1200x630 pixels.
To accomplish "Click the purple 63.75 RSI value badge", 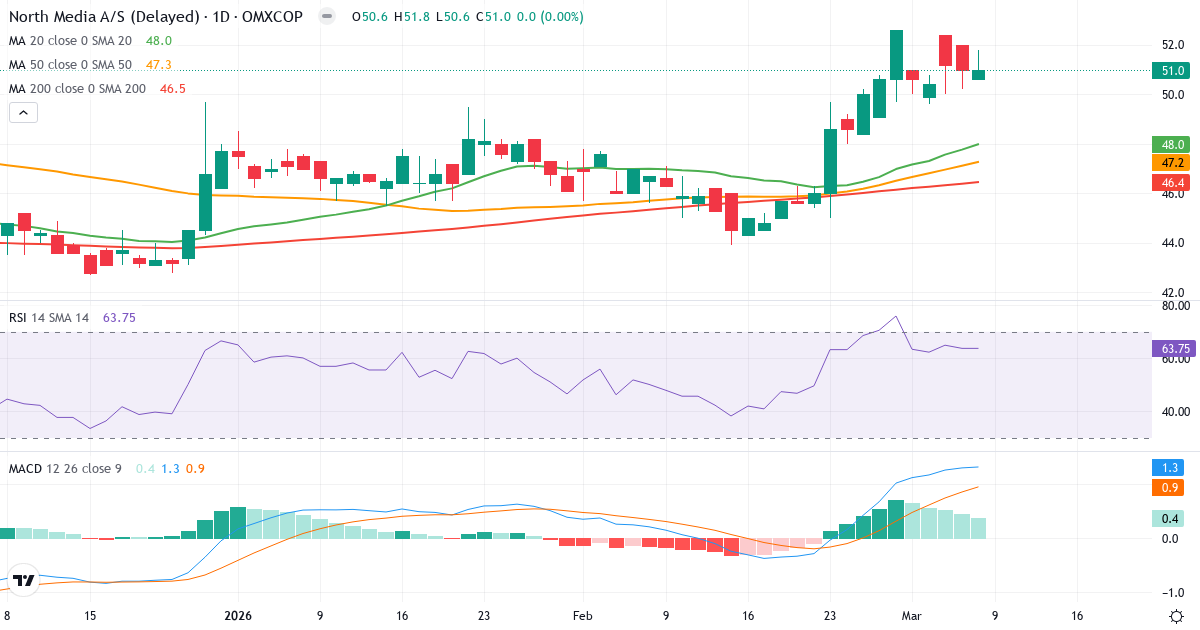I will point(1172,348).
